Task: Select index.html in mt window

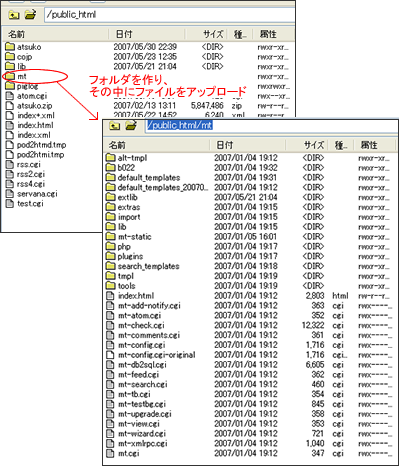Action: (x=130, y=296)
